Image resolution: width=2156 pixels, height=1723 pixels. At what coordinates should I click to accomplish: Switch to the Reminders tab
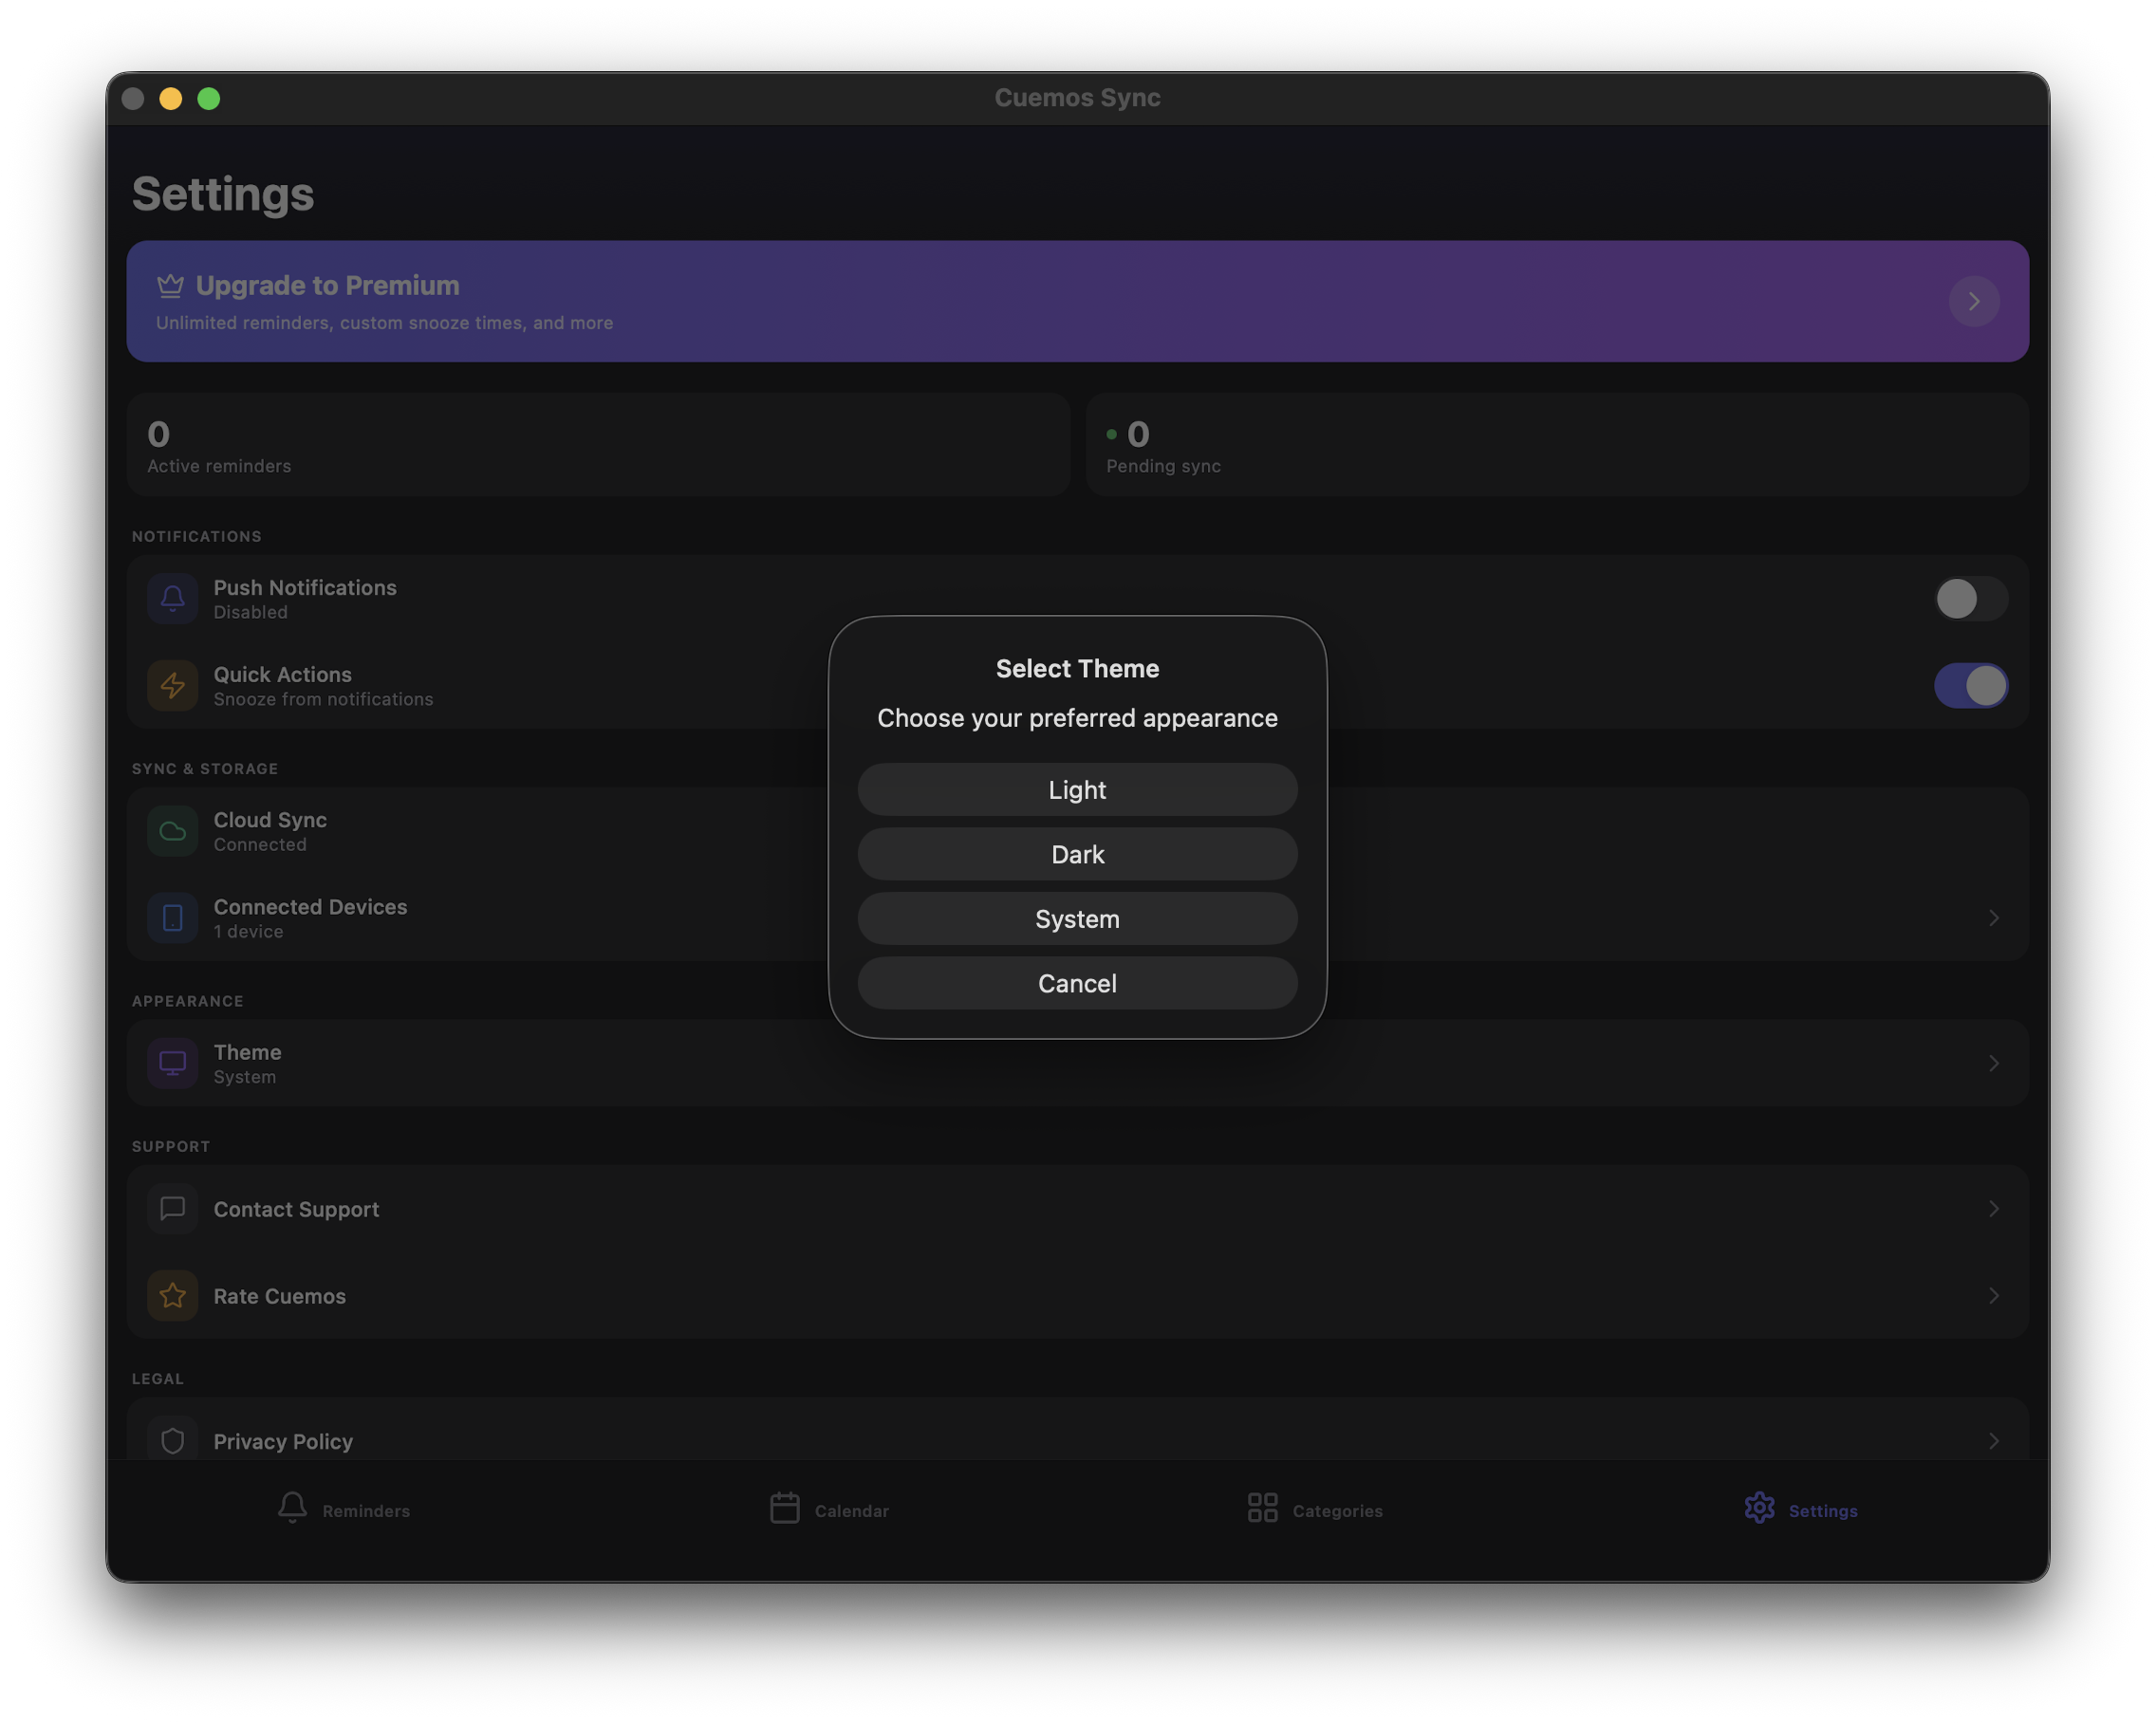[343, 1508]
